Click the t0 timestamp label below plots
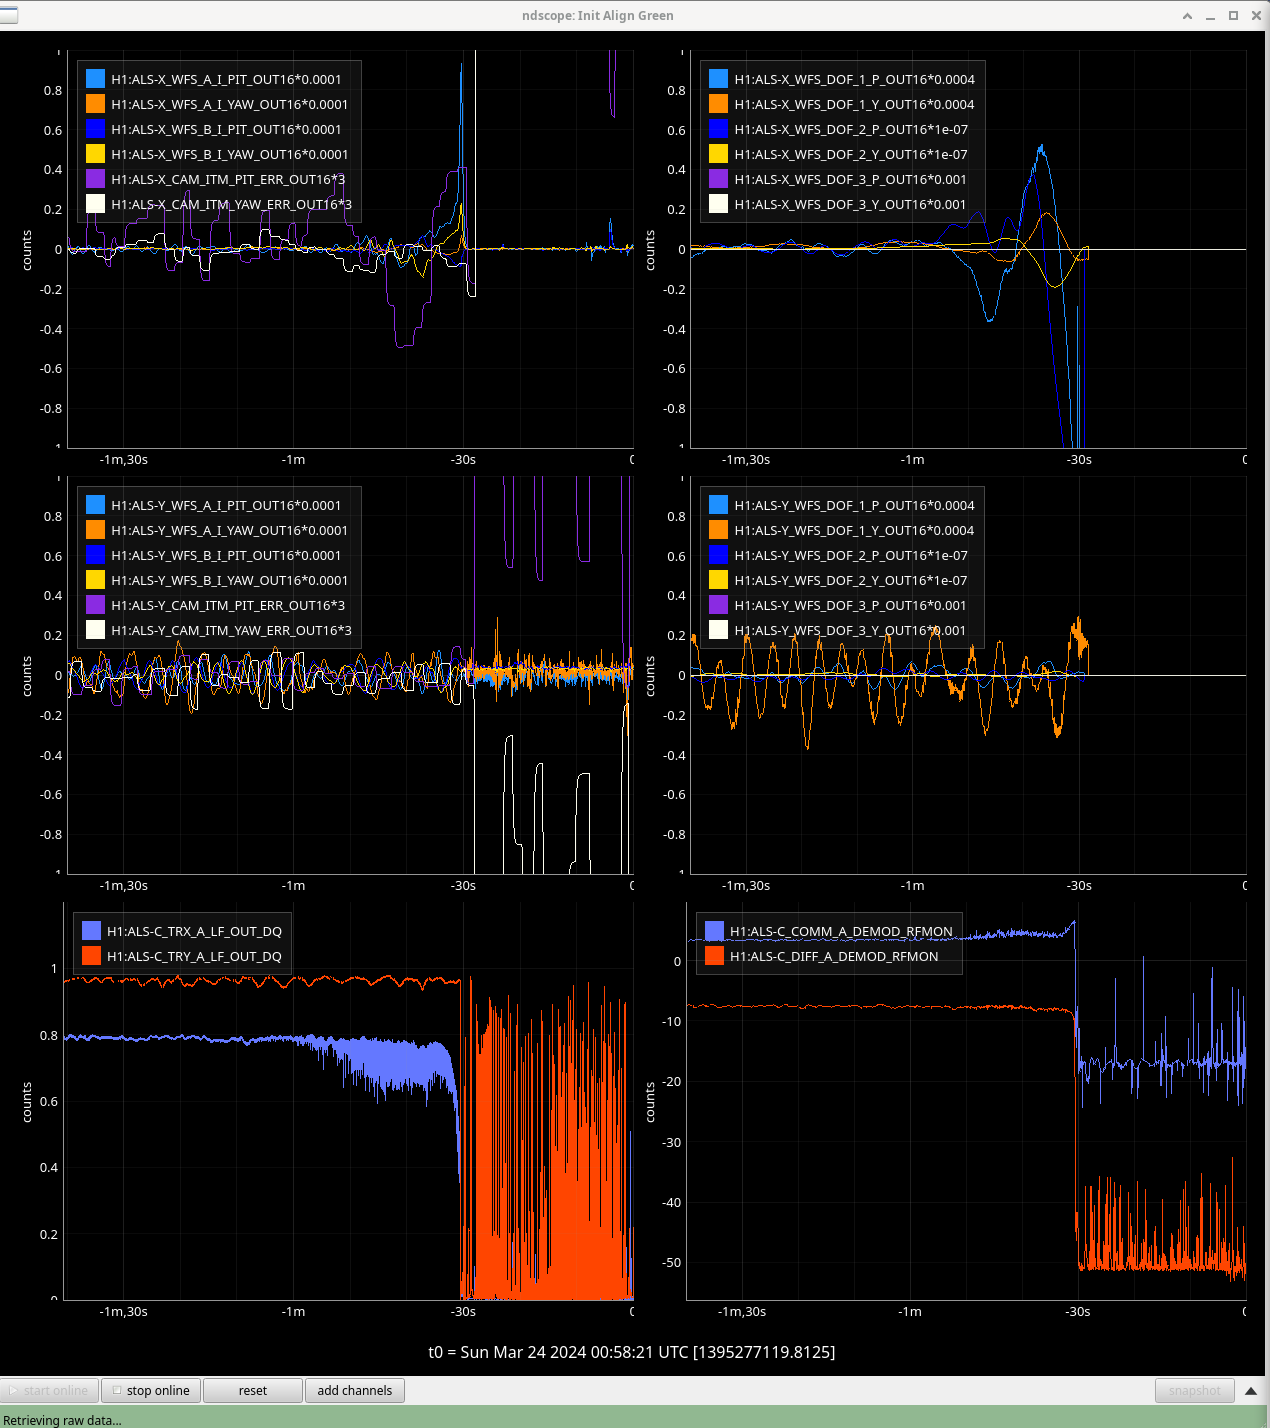 click(632, 1352)
